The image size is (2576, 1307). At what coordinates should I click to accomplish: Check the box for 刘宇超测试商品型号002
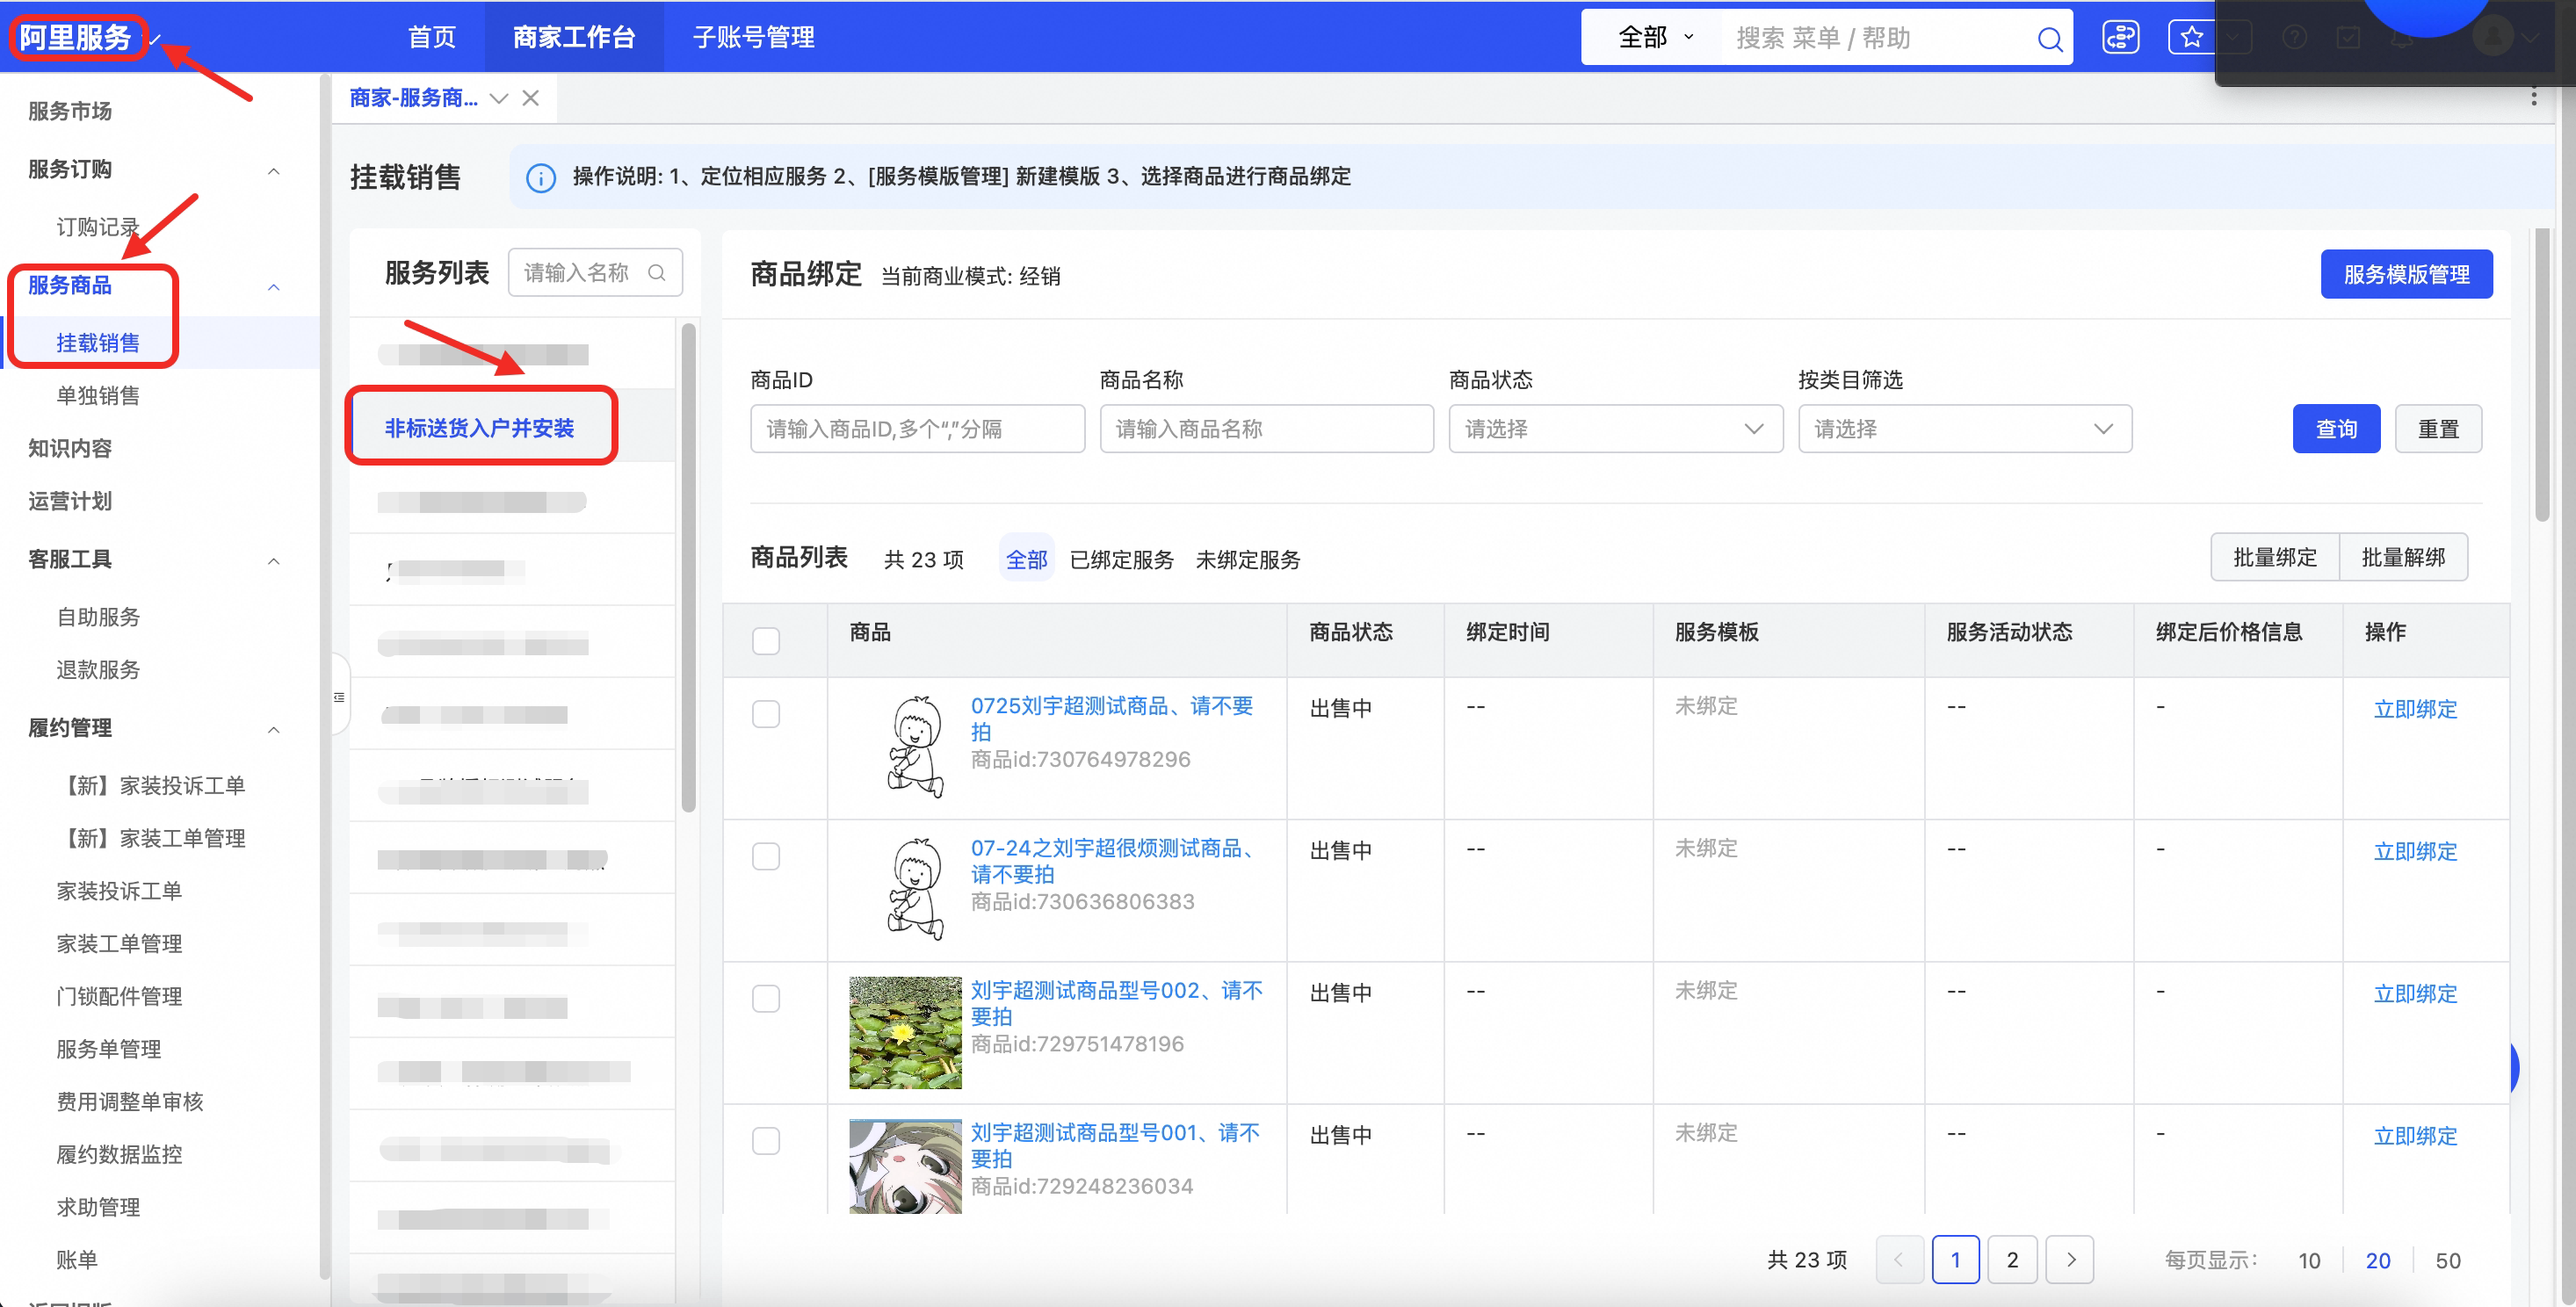(766, 998)
